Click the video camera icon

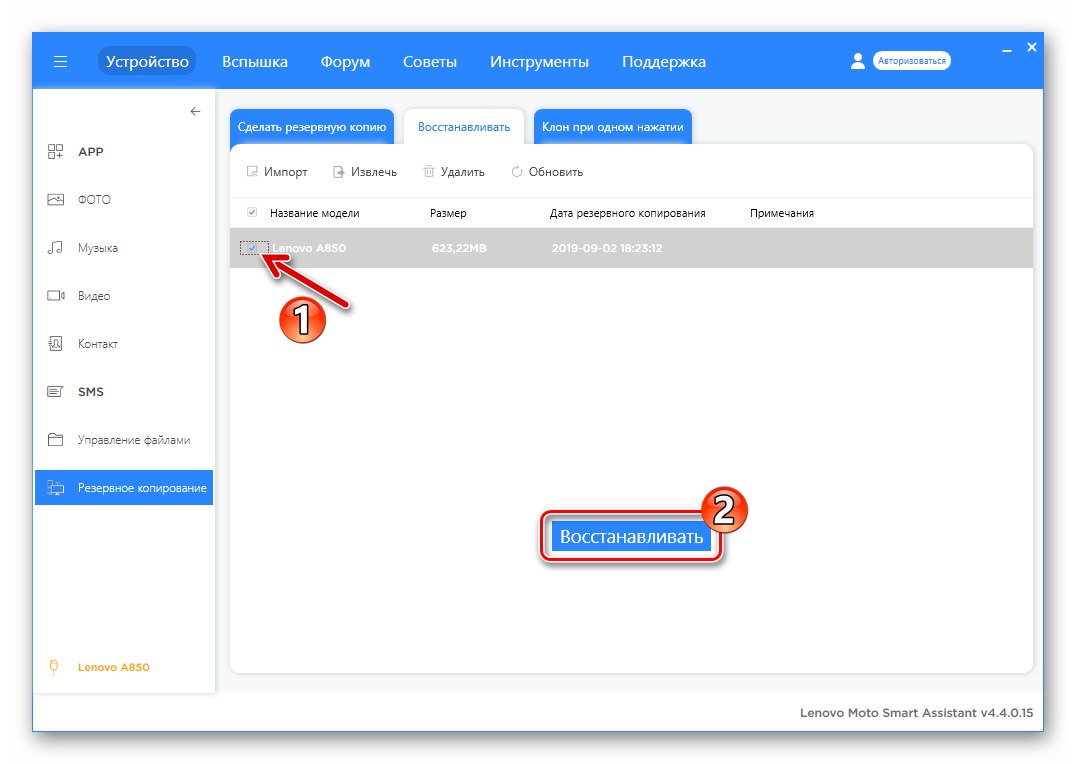[56, 296]
